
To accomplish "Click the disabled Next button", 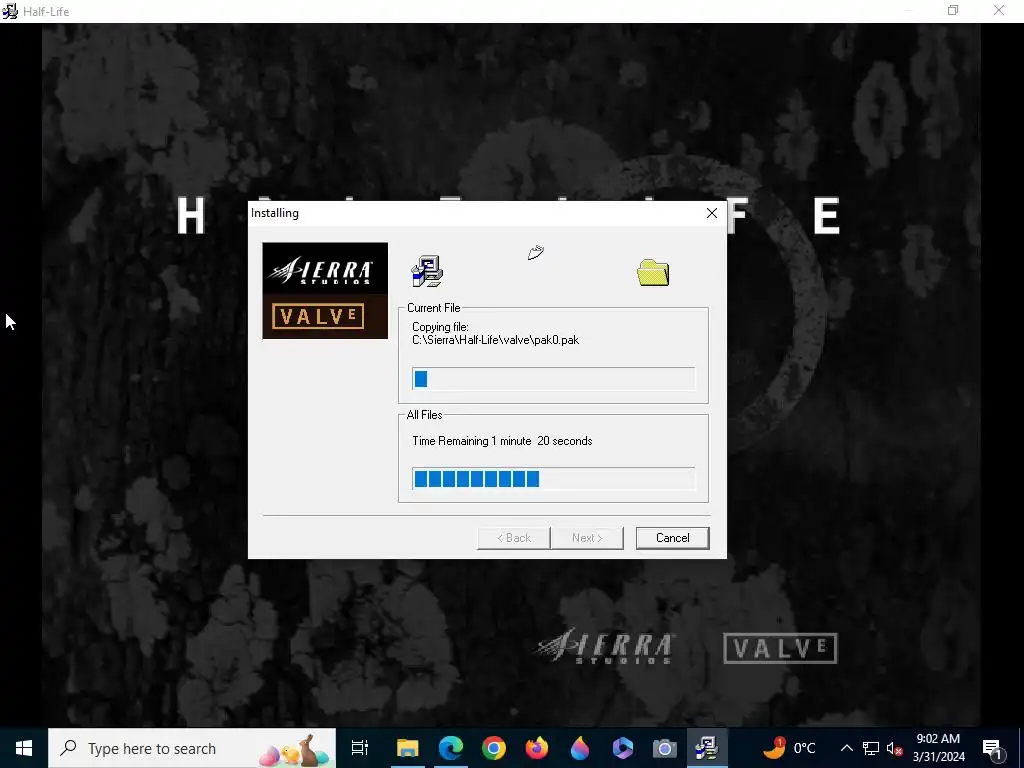I will pyautogui.click(x=587, y=537).
